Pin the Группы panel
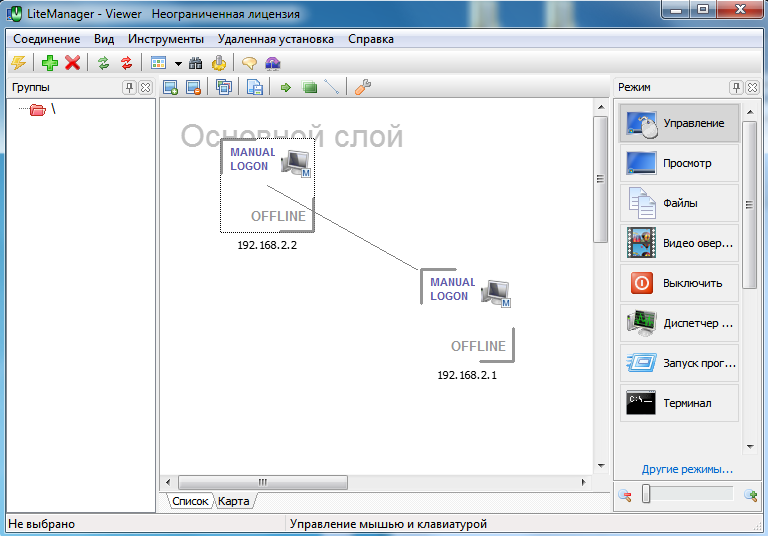The height and width of the screenshot is (536, 768). click(x=129, y=87)
